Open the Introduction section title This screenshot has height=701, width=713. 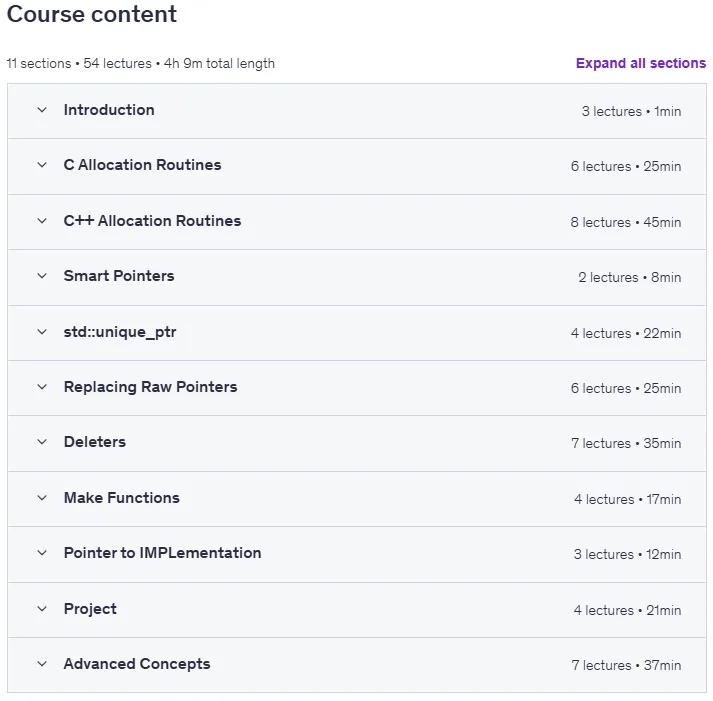(109, 110)
